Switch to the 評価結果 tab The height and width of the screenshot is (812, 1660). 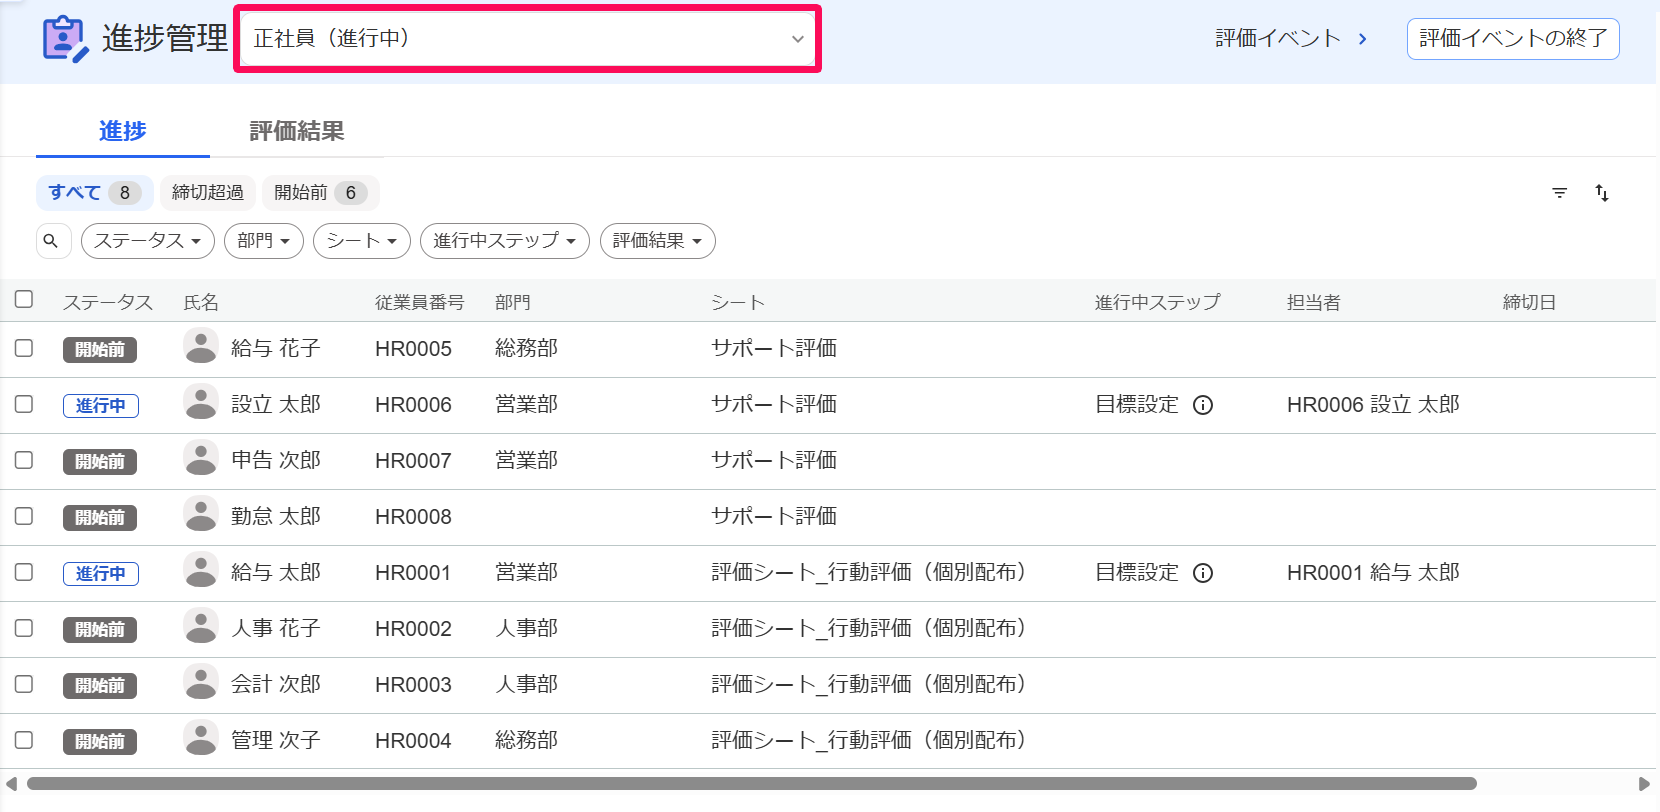click(x=297, y=131)
